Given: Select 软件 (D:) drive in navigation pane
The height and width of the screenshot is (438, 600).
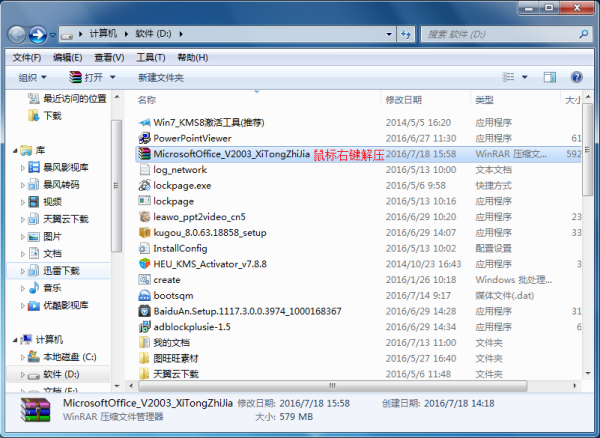Looking at the screenshot, I should [x=61, y=374].
